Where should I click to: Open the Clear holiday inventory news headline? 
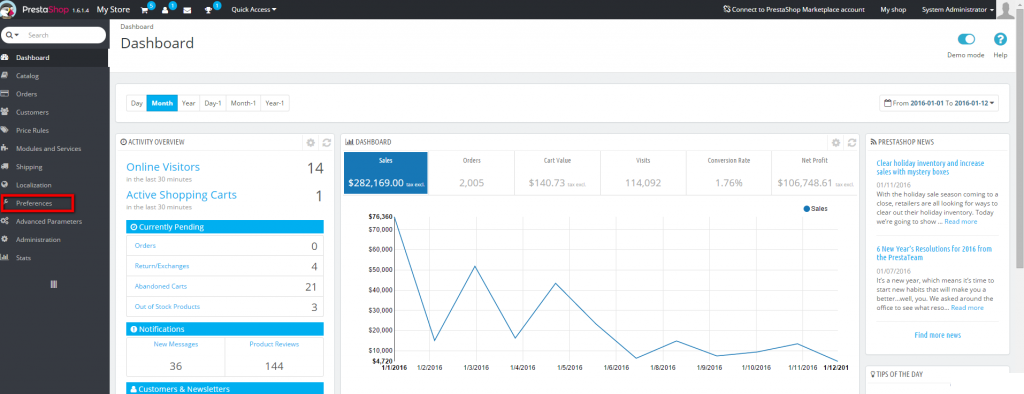[930, 167]
